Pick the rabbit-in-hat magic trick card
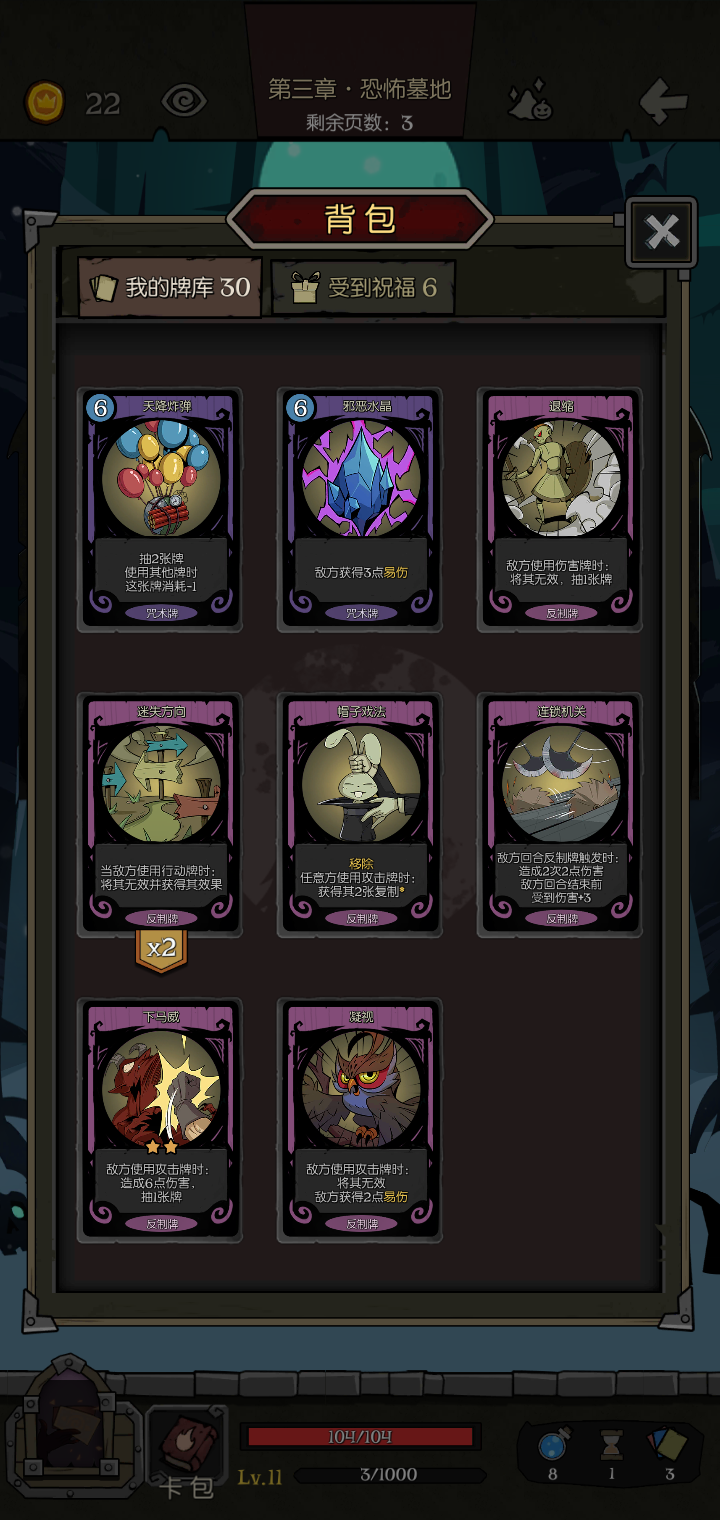 [360, 815]
